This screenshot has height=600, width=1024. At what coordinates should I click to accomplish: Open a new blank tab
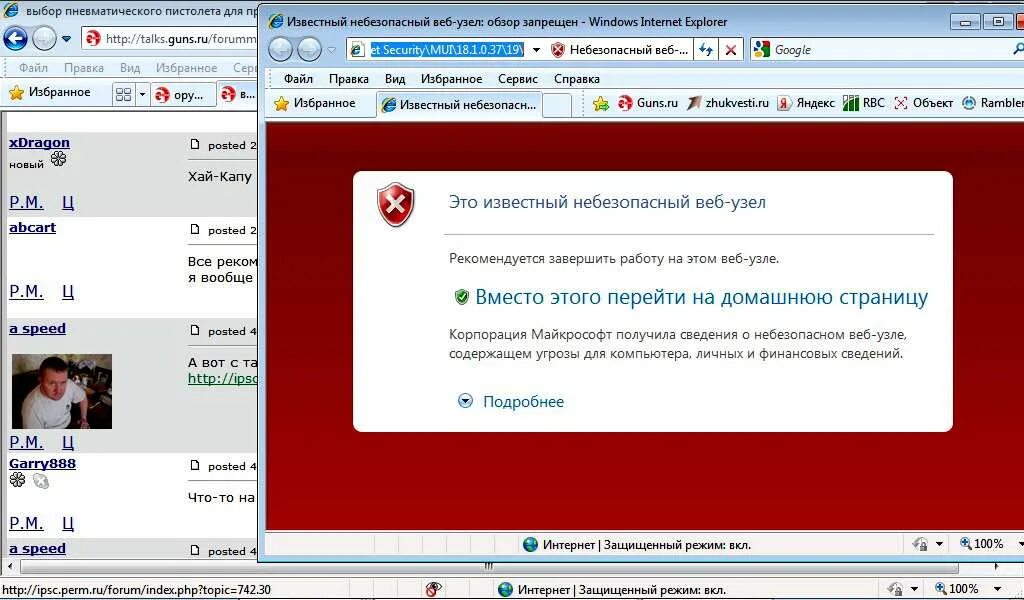pyautogui.click(x=557, y=105)
